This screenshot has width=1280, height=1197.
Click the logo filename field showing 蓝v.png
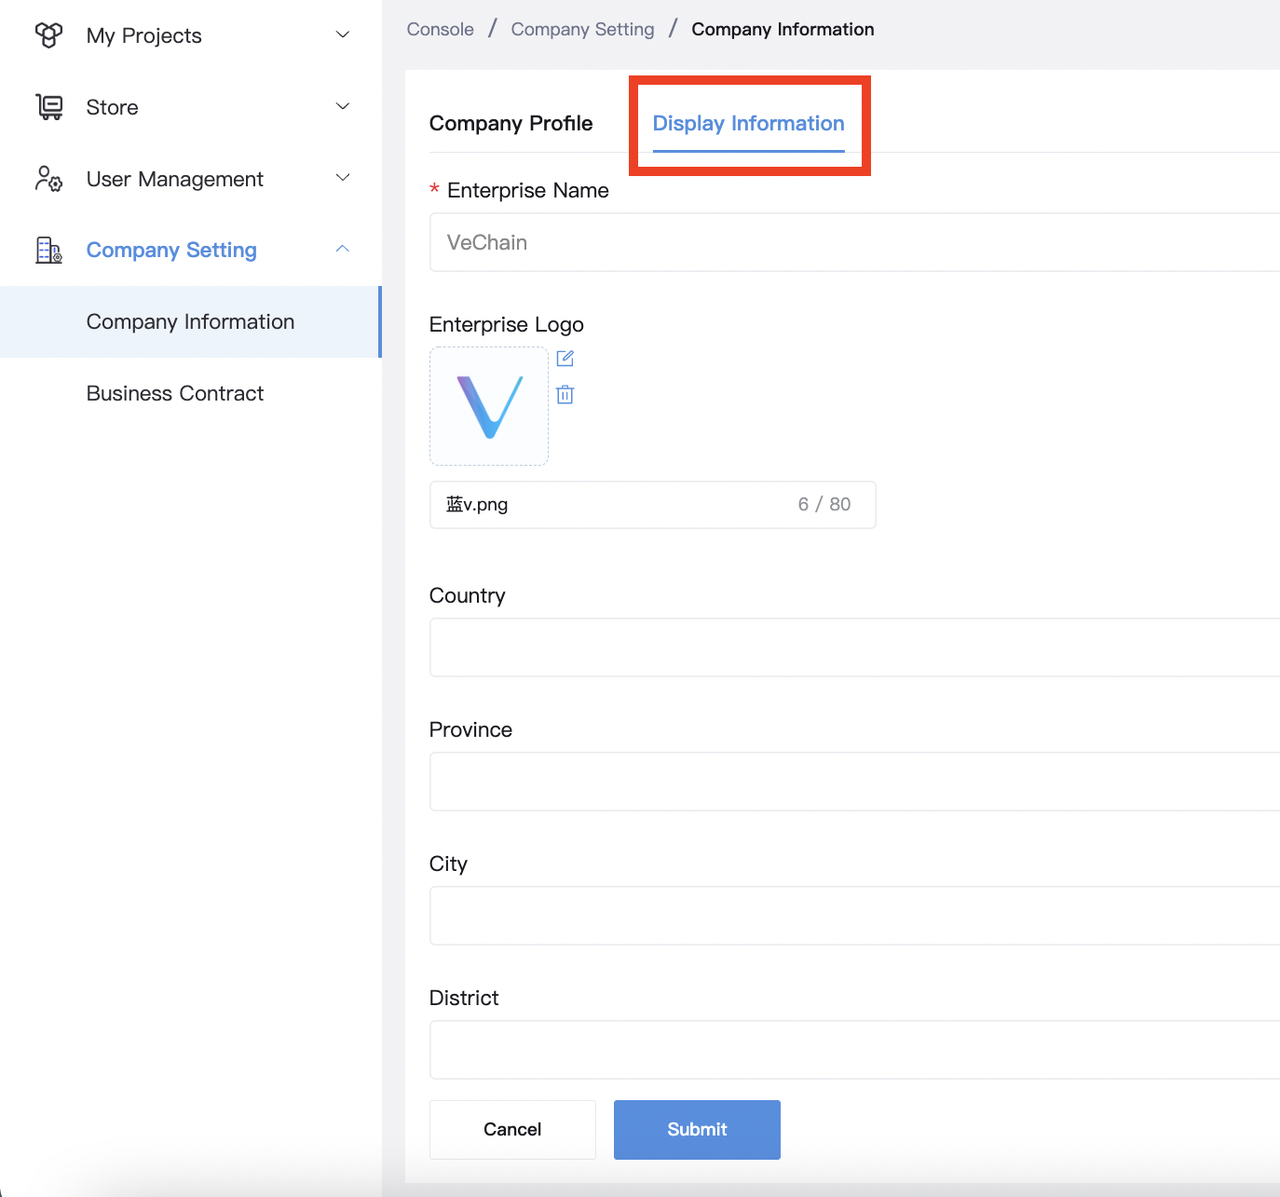(653, 505)
